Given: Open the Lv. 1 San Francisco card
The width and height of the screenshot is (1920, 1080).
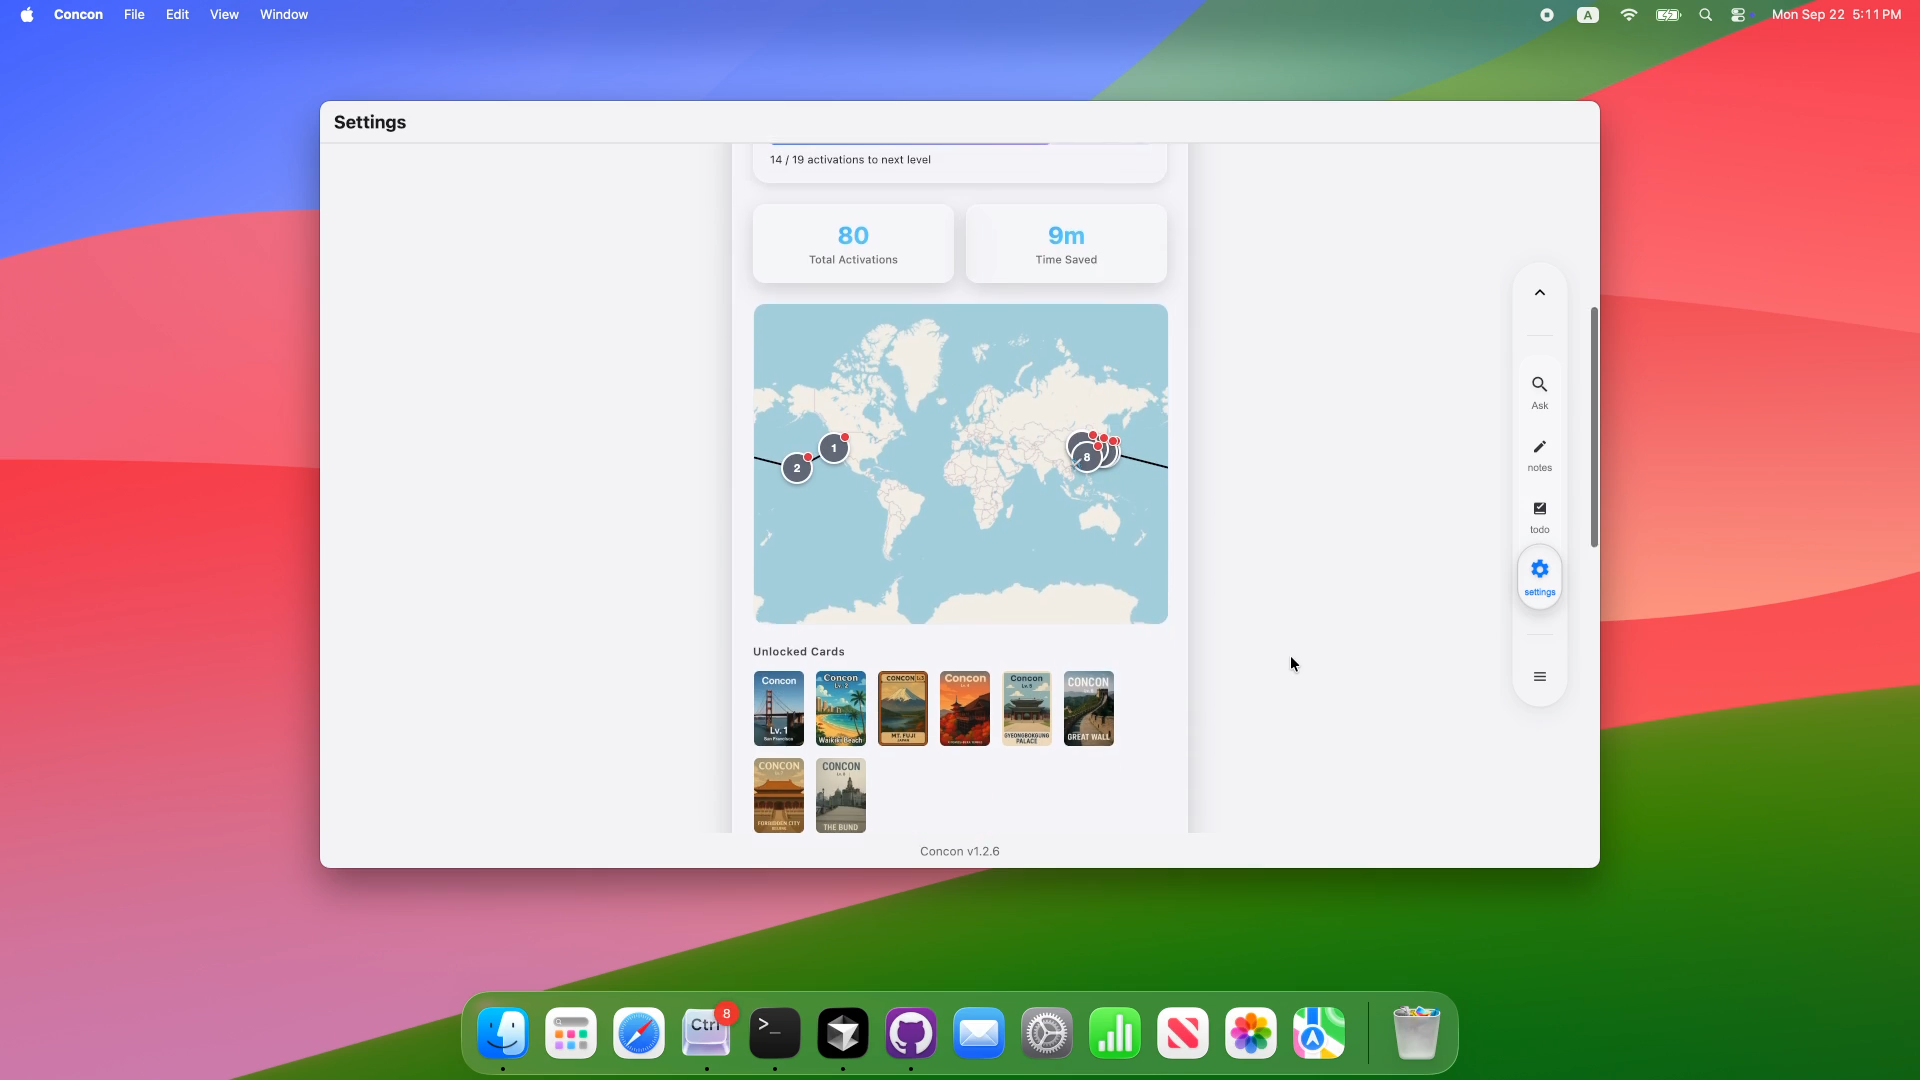Looking at the screenshot, I should click(779, 708).
